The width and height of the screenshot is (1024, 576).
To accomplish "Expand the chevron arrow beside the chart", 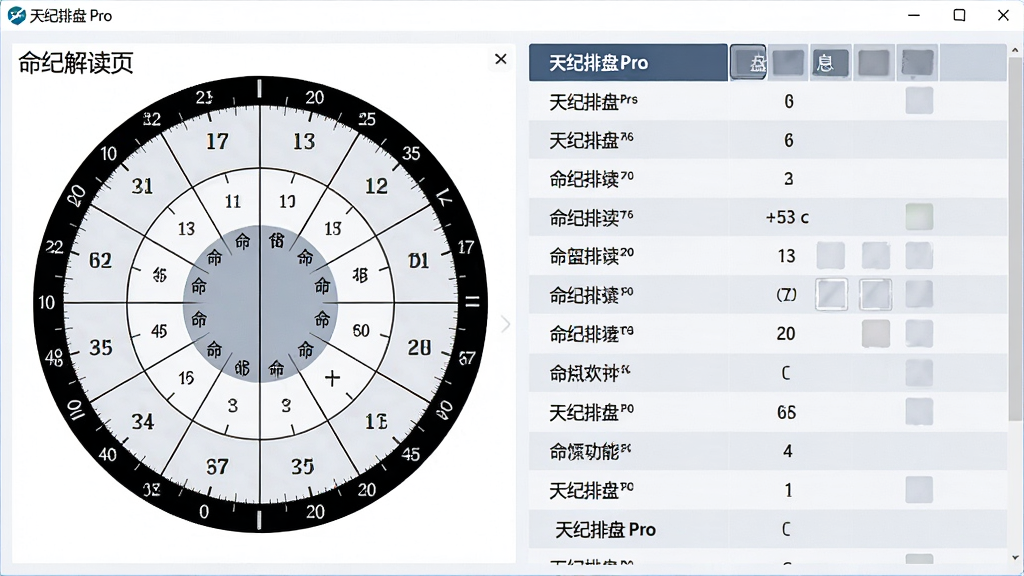I will coord(505,324).
